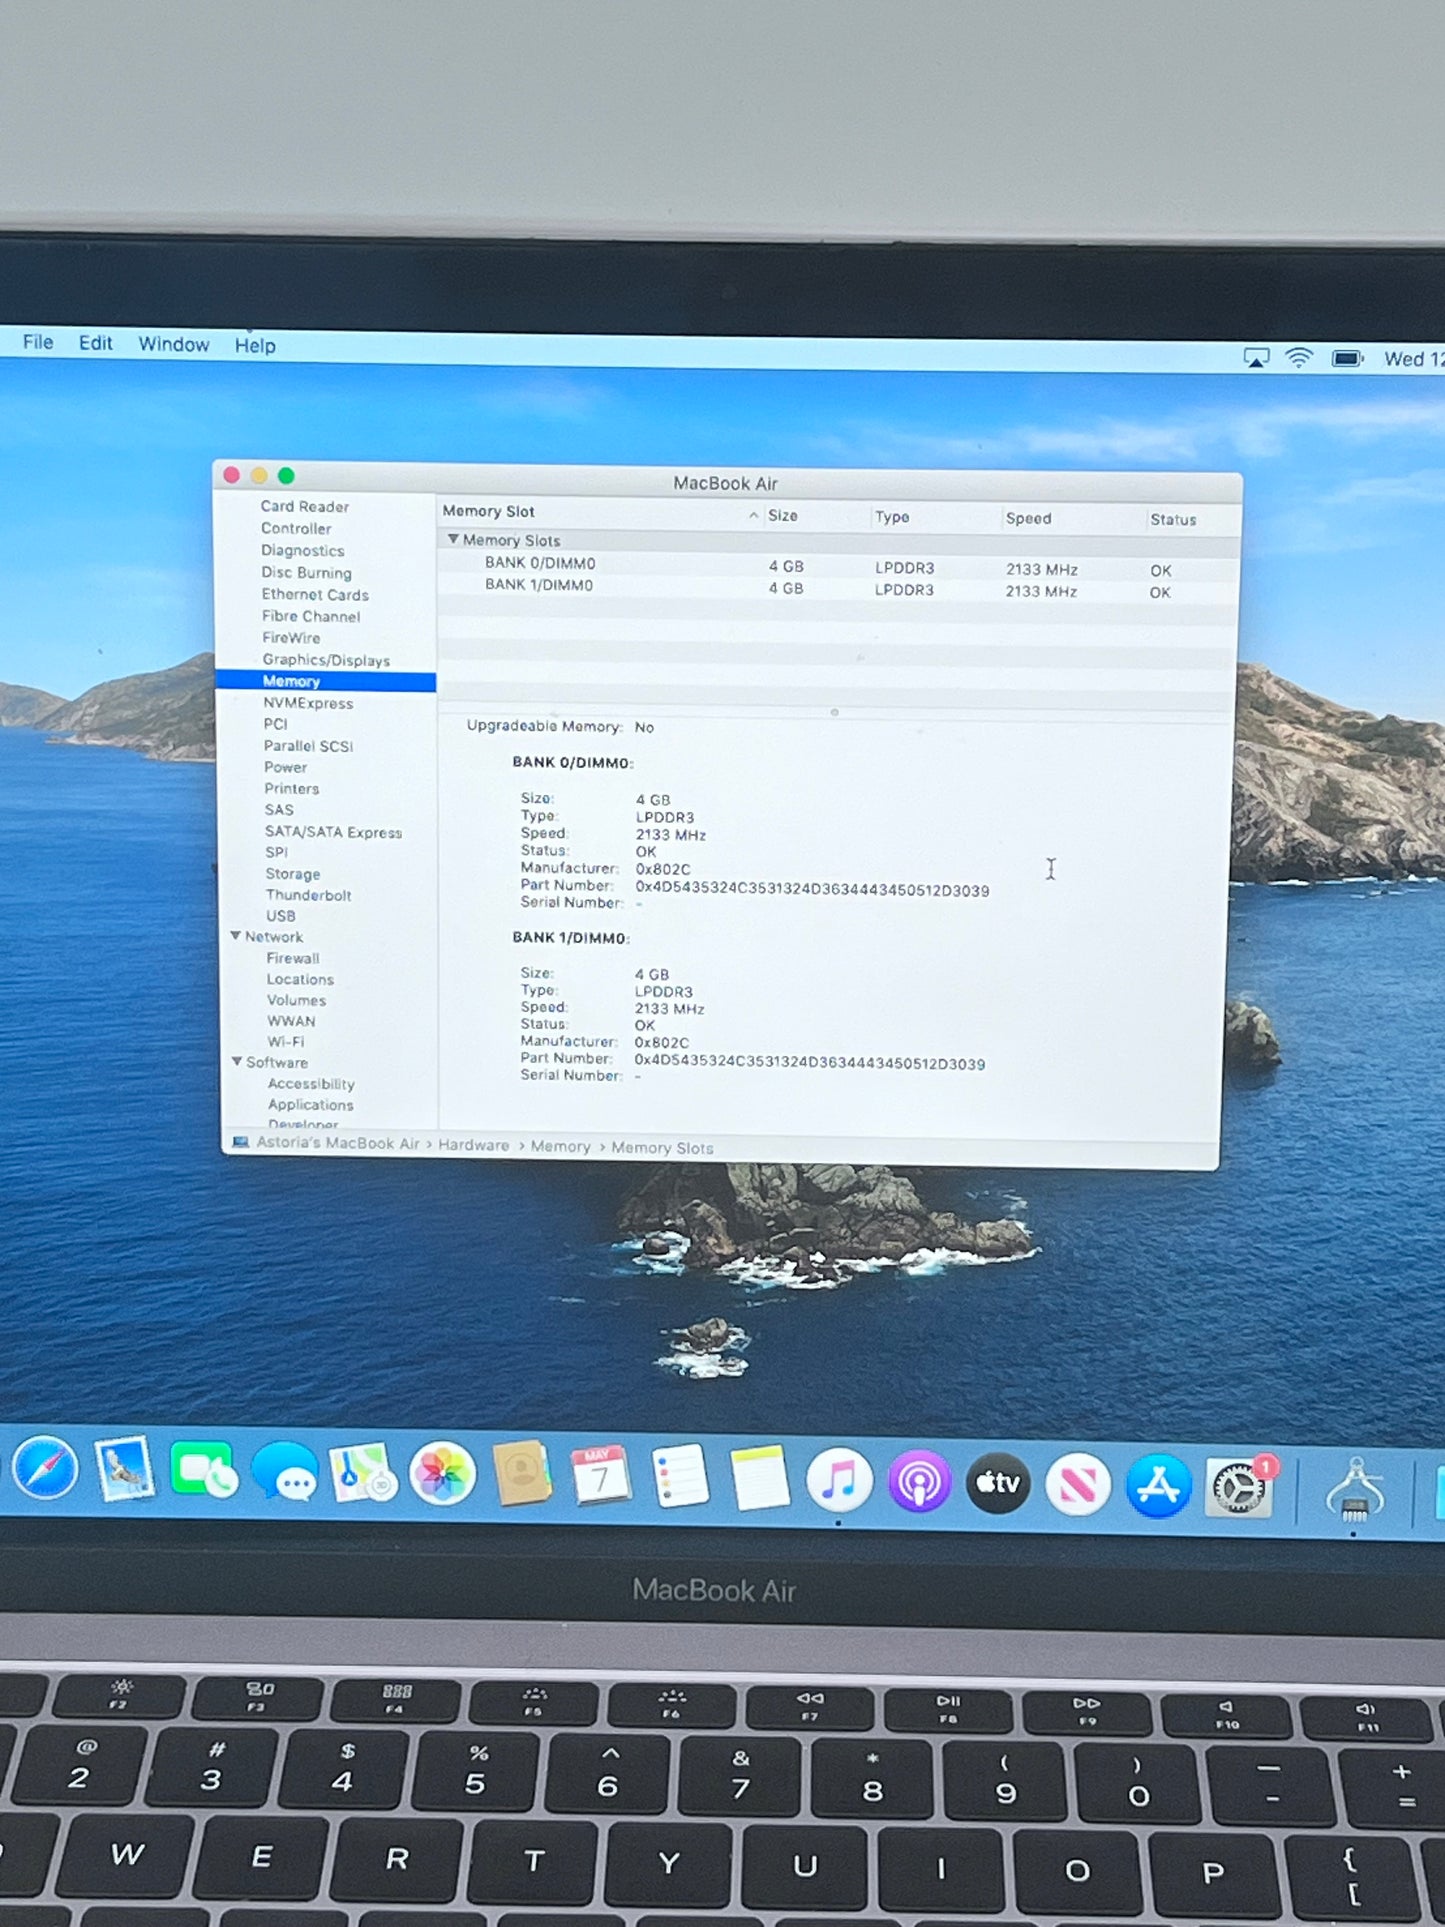Select Graphics/Displays in sidebar
Screen dimensions: 1445x1927
click(x=326, y=660)
